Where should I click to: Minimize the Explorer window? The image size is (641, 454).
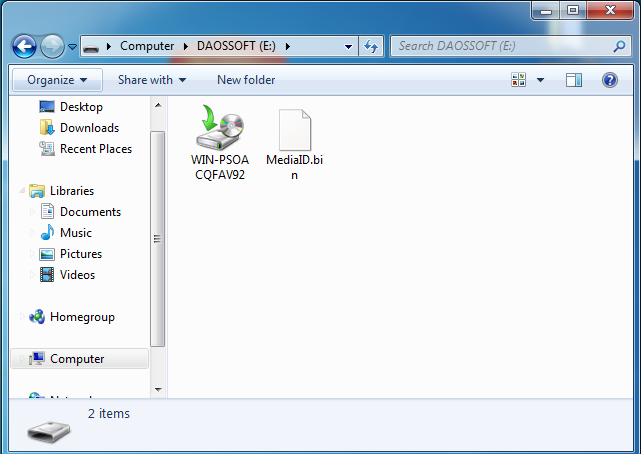(545, 10)
